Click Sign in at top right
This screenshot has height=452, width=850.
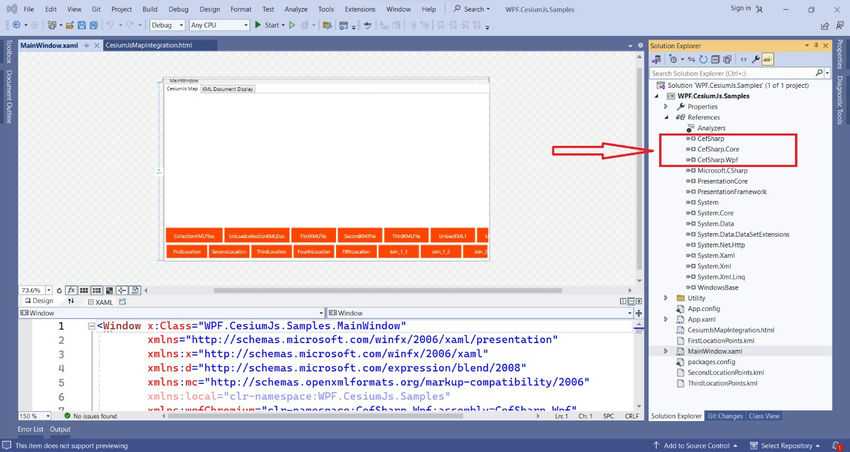point(740,8)
